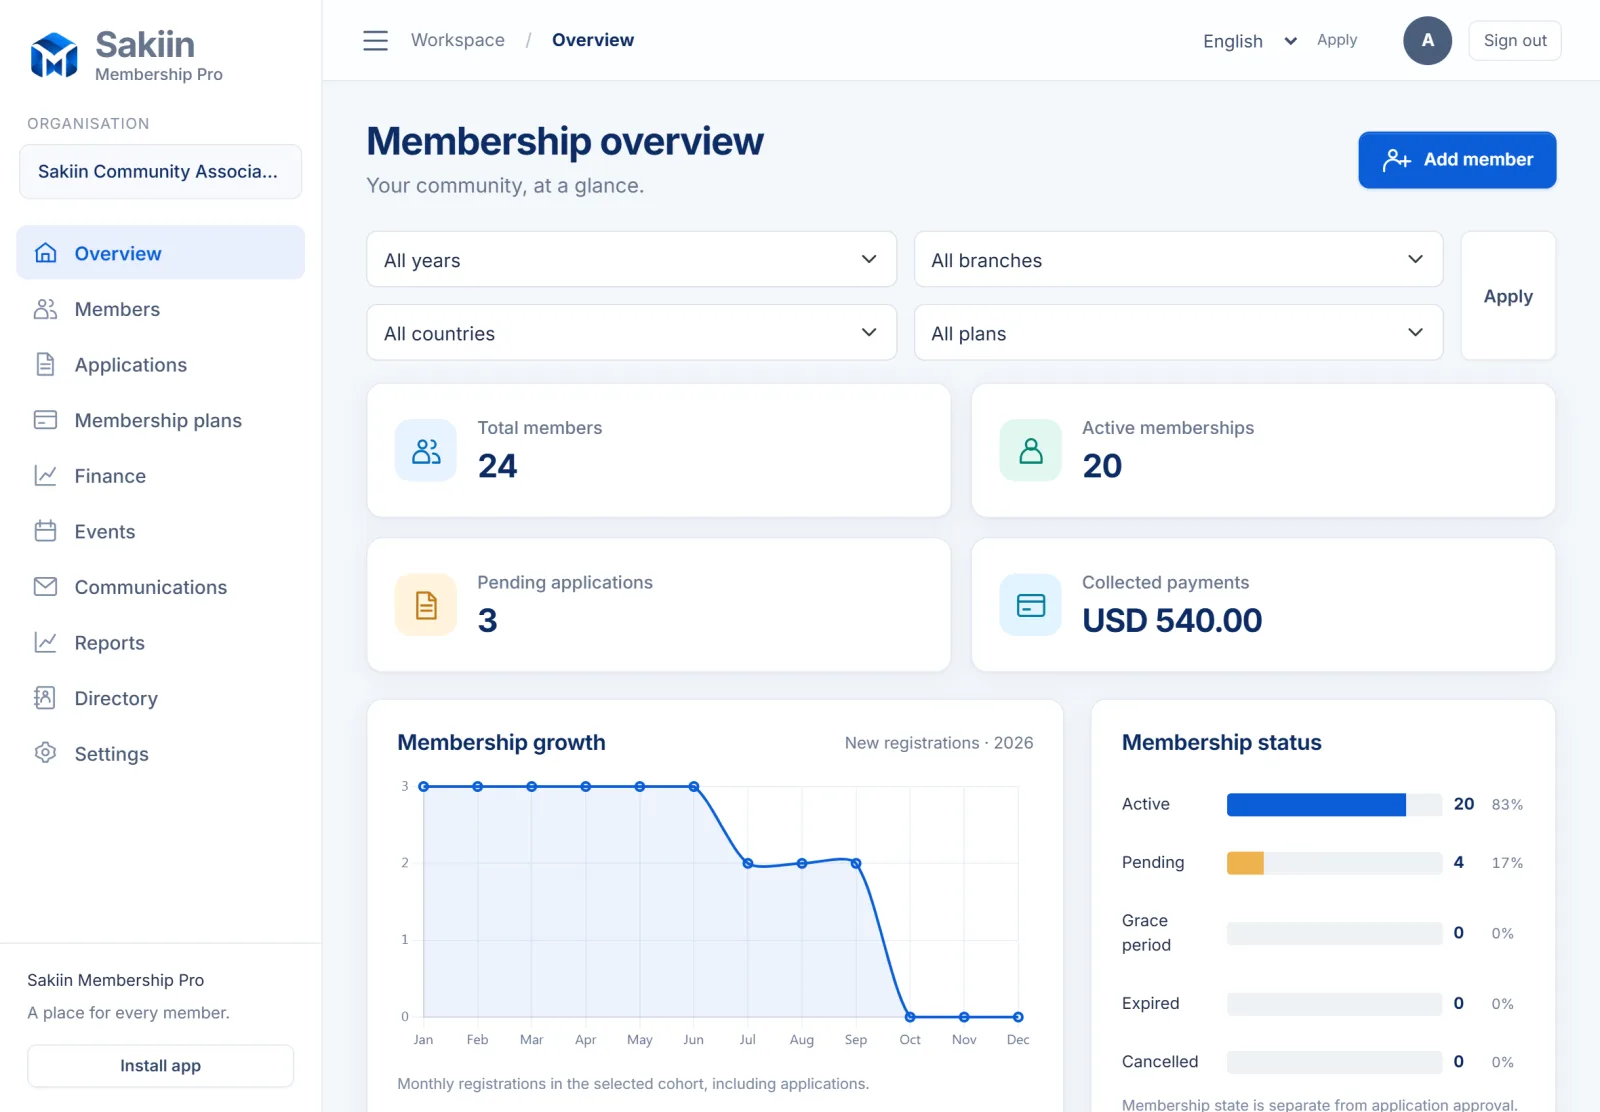Click the Members people icon in sidebar
1600x1112 pixels.
[x=45, y=309]
